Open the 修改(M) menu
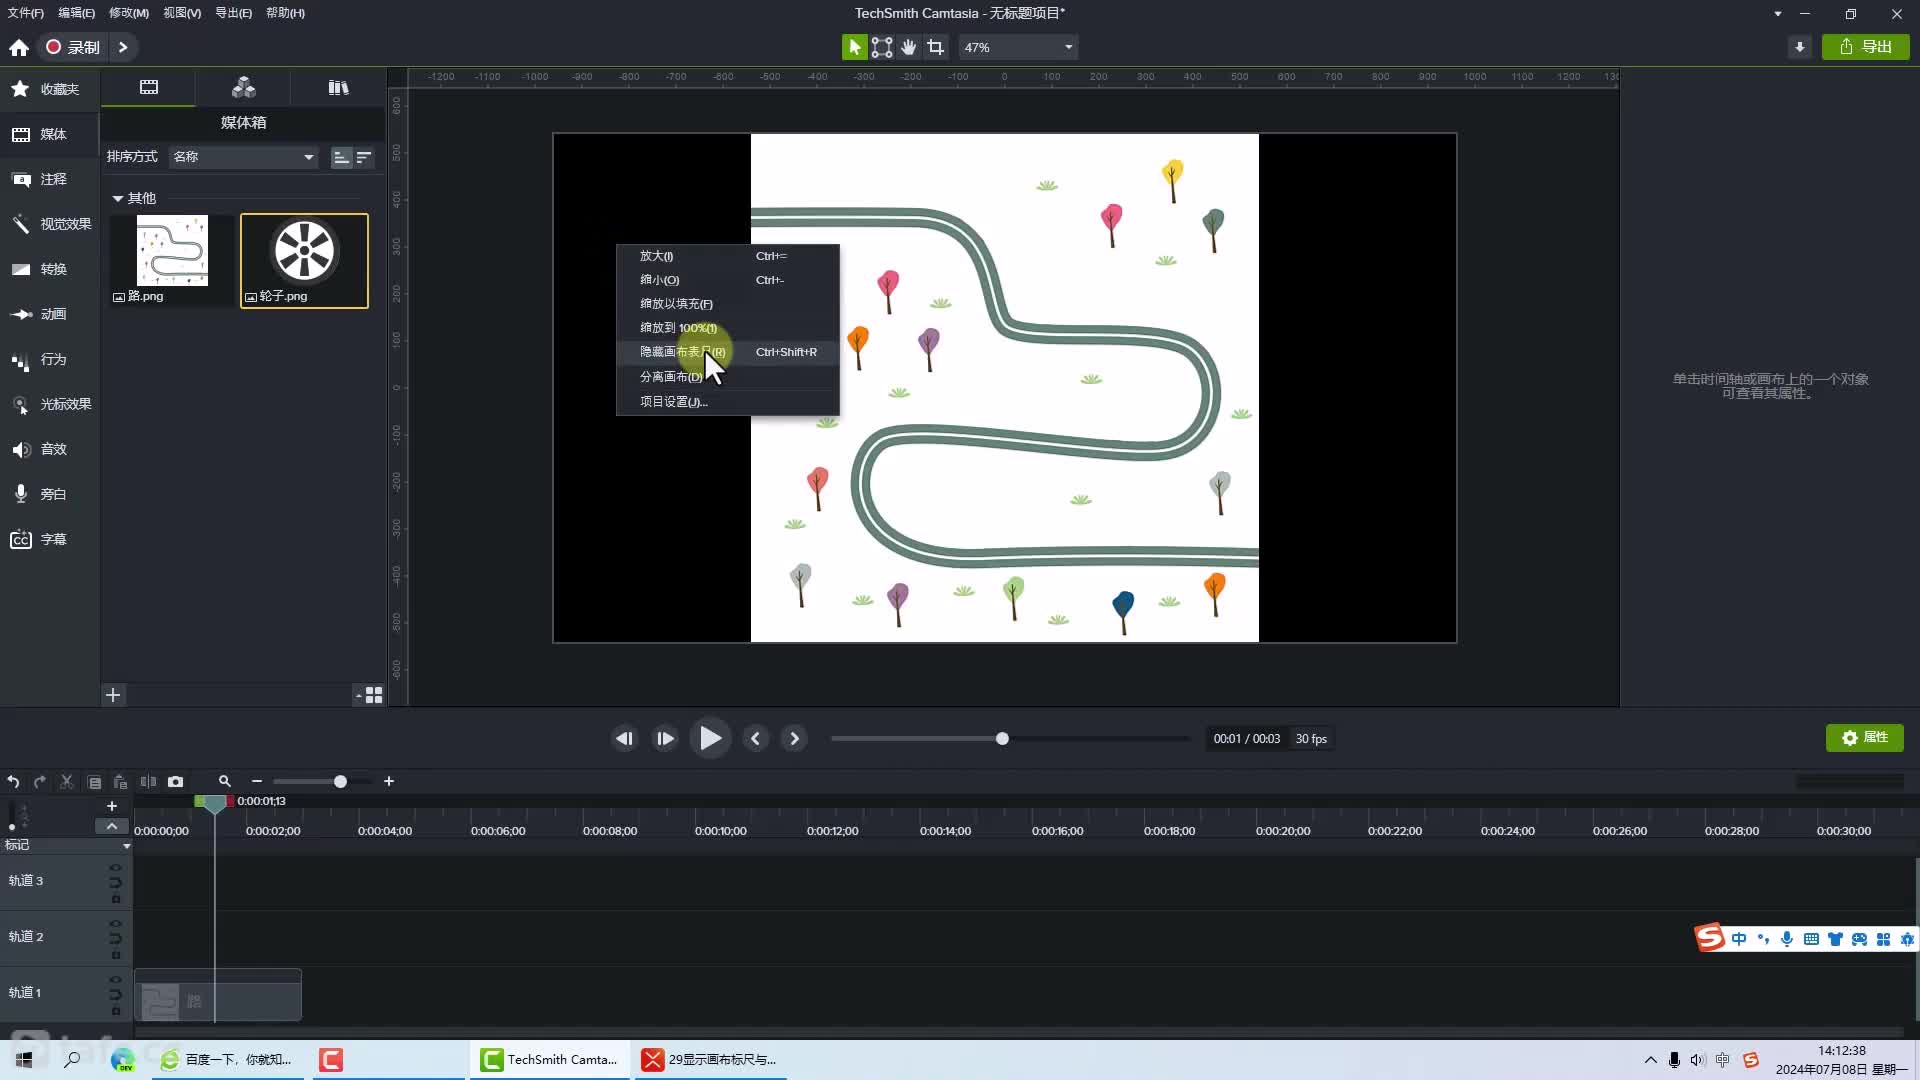1920x1080 pixels. point(128,13)
